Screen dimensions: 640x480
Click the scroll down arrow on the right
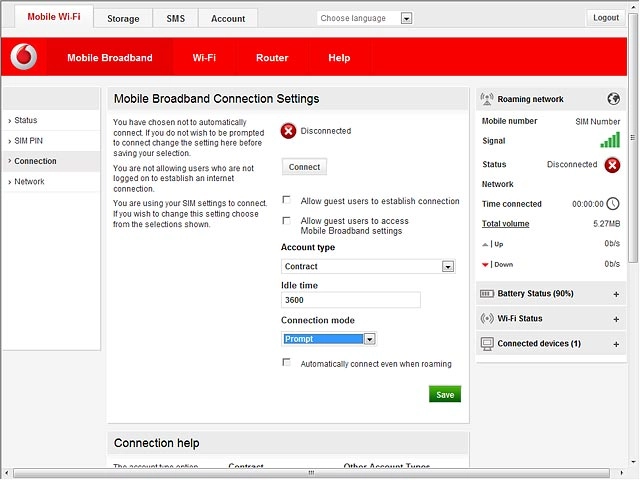click(x=633, y=462)
